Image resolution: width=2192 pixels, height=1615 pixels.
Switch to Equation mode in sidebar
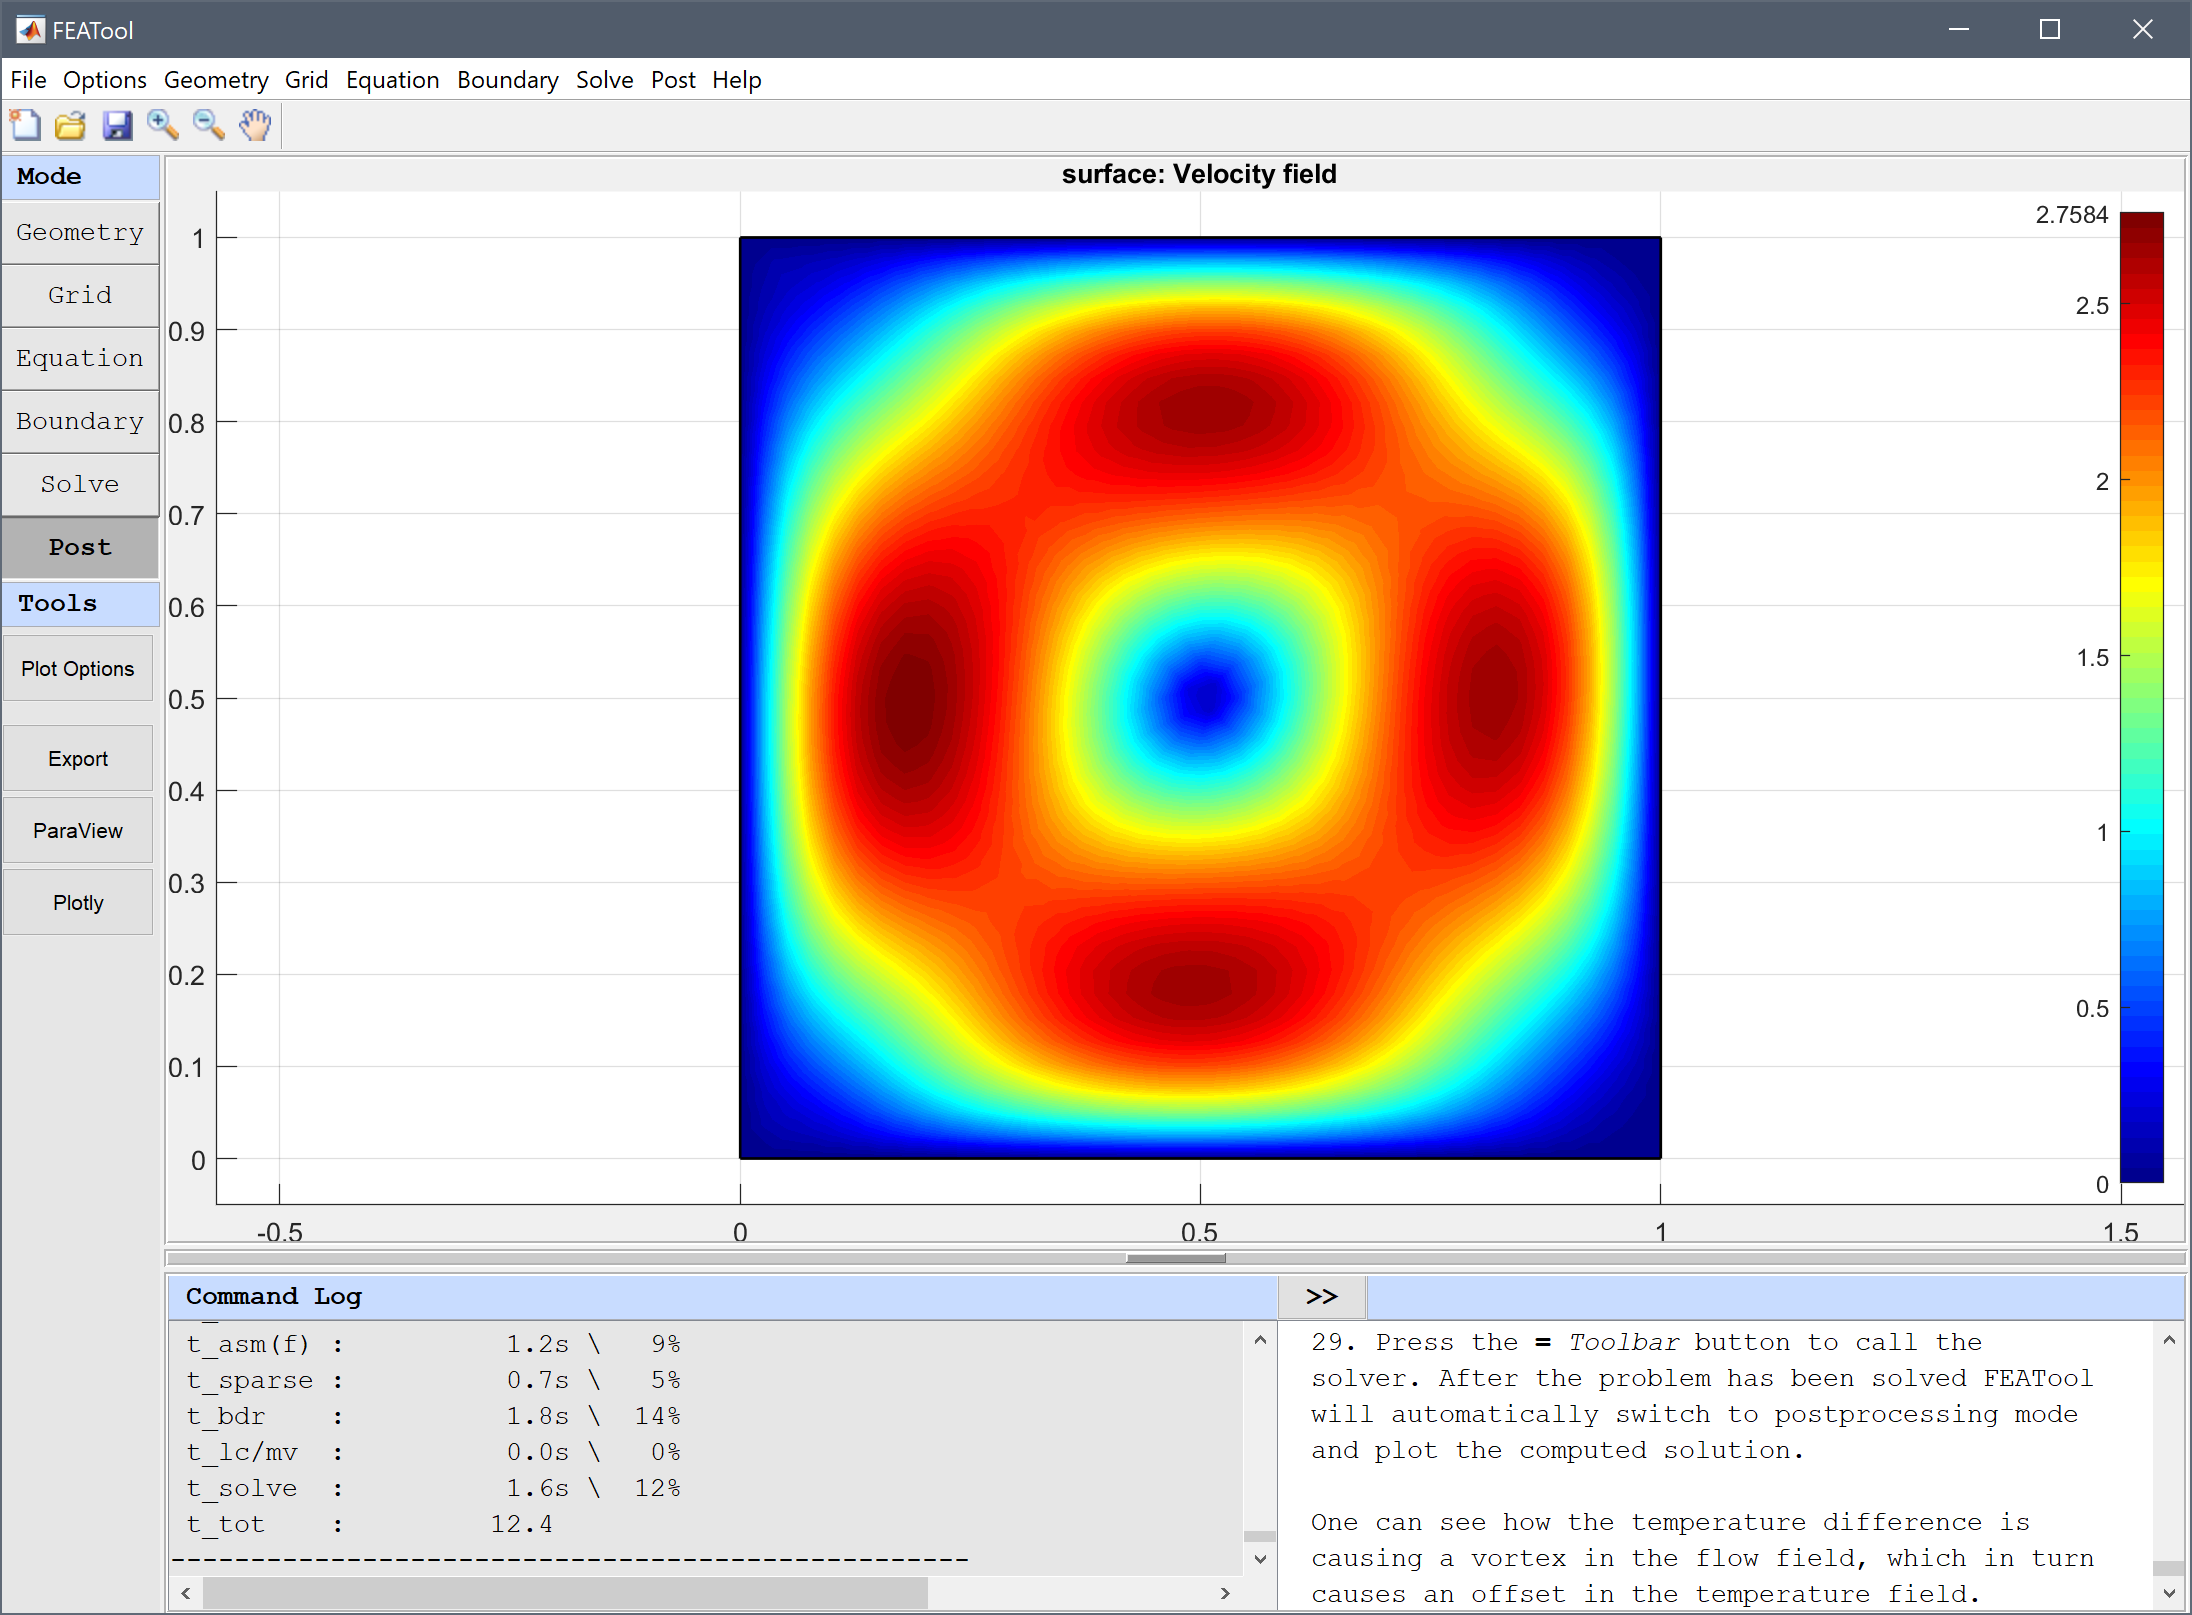point(80,359)
